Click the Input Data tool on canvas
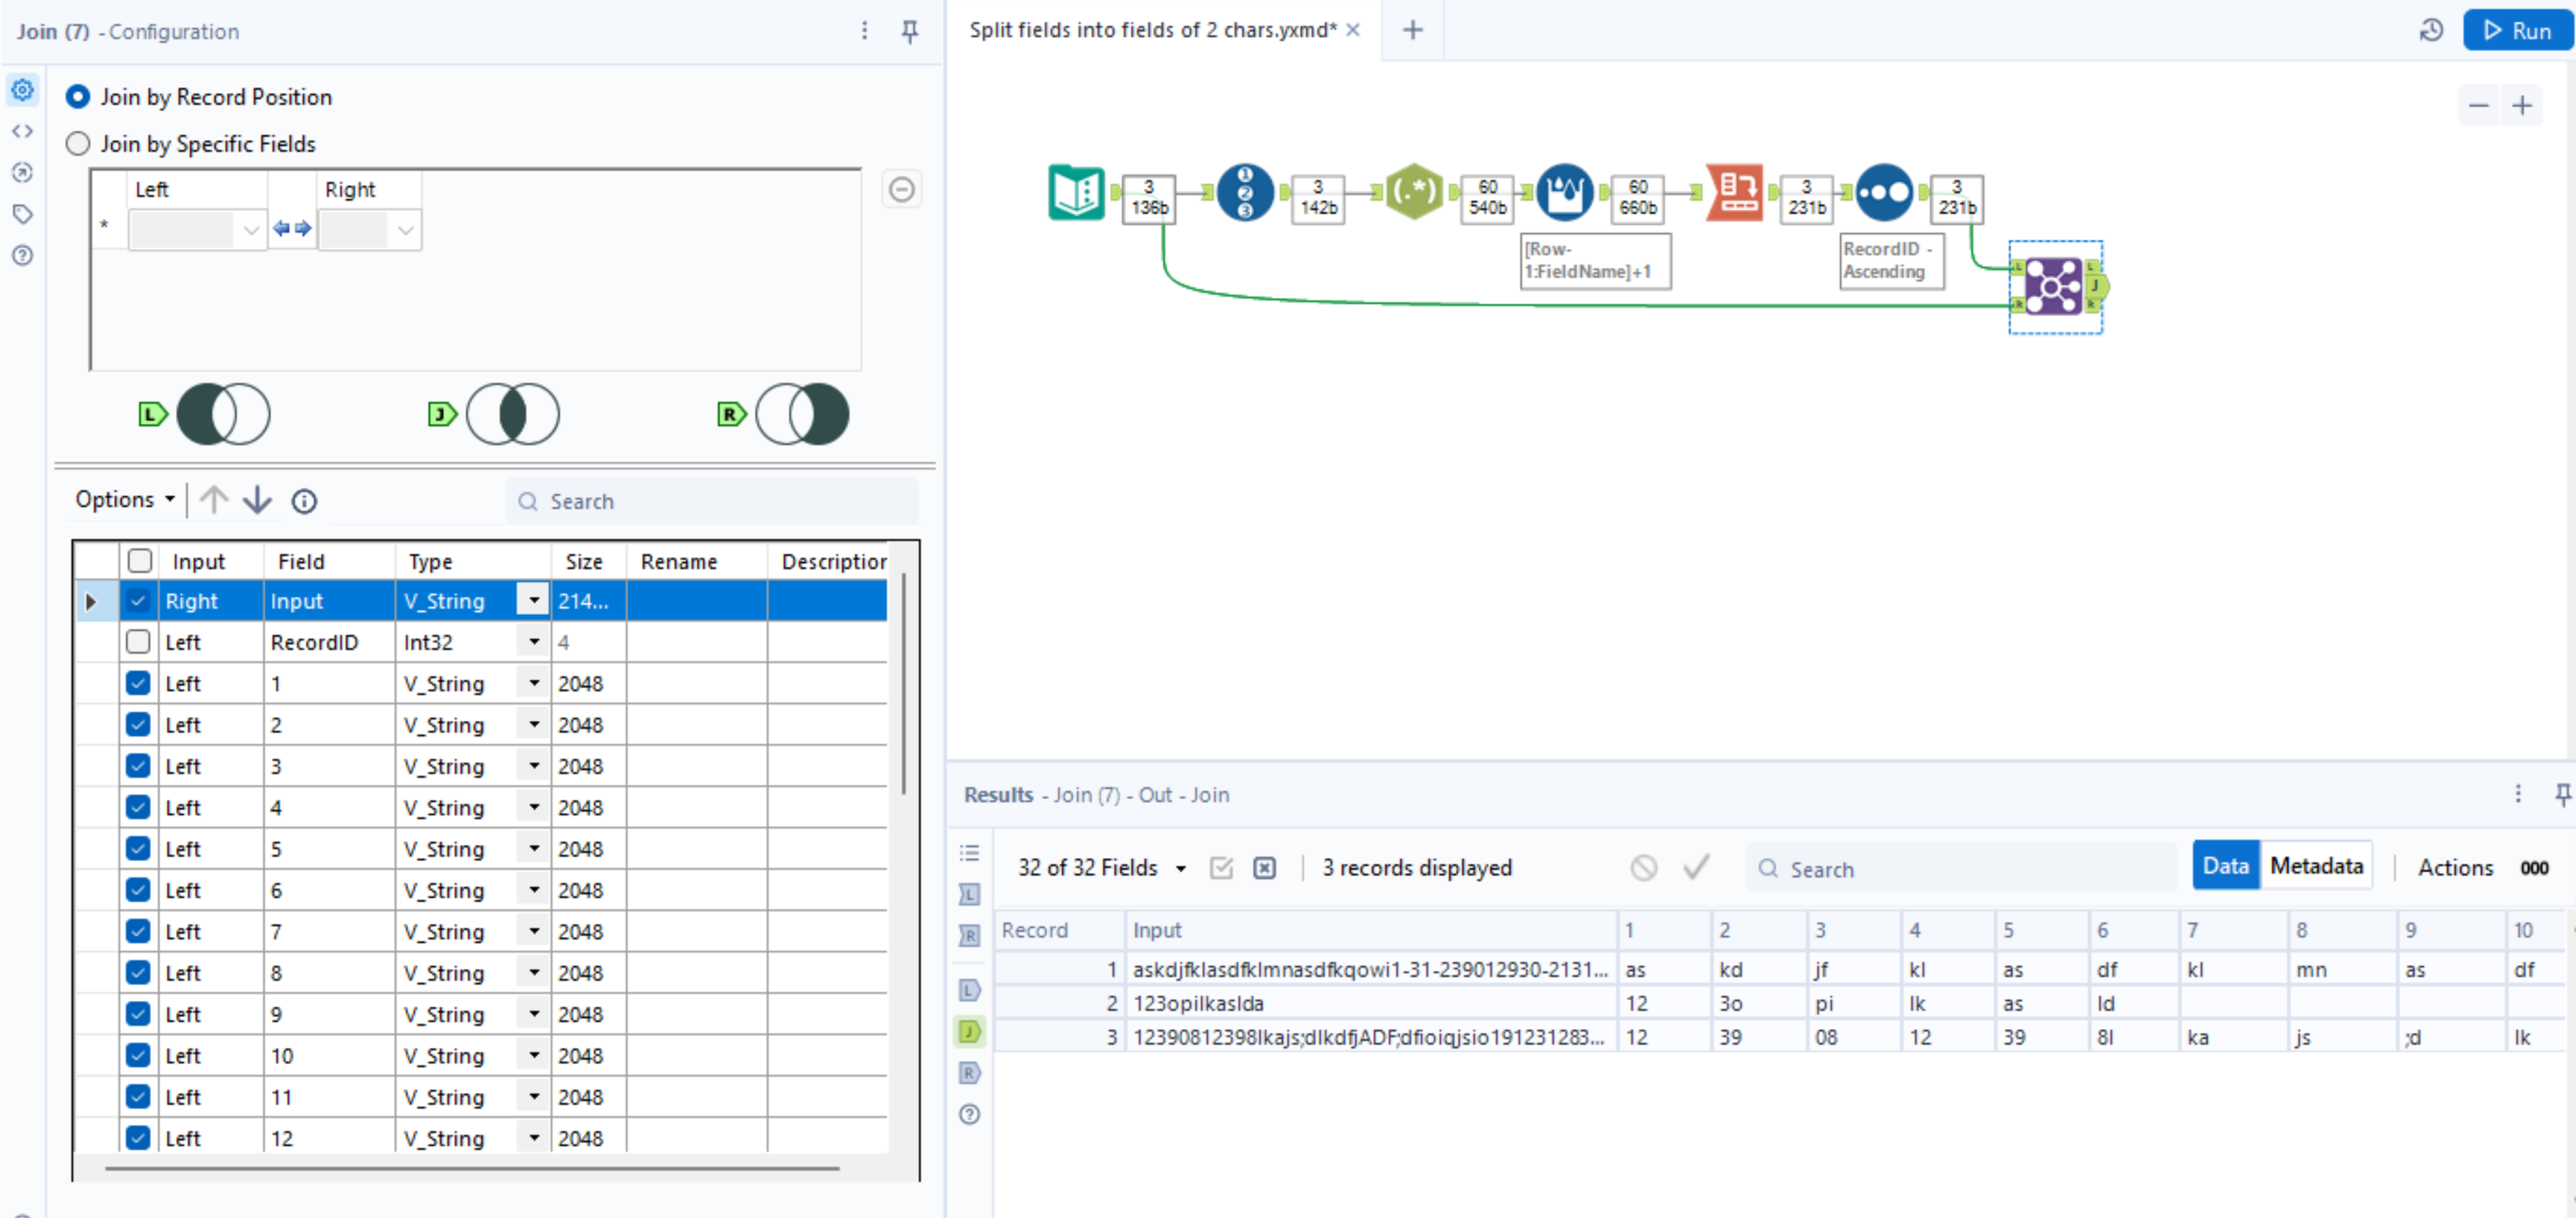The image size is (2576, 1218). [1076, 192]
